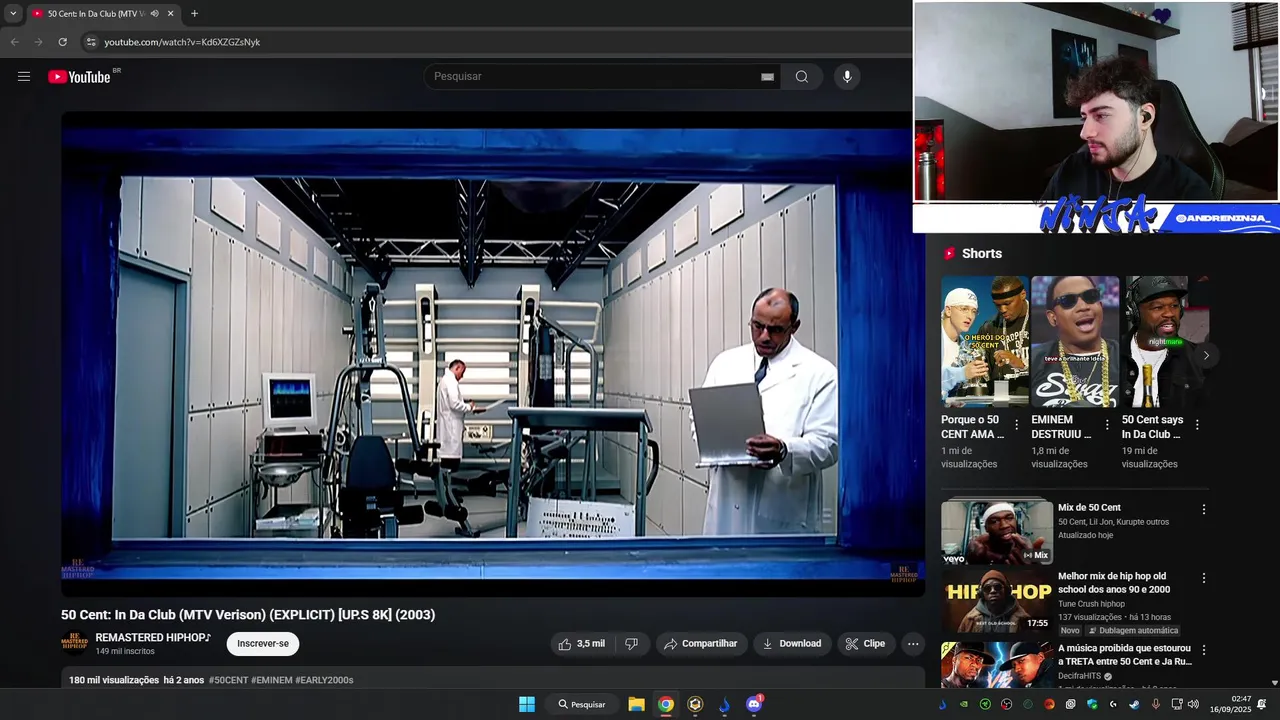
Task: Open Discord from the taskbar
Action: [754, 704]
